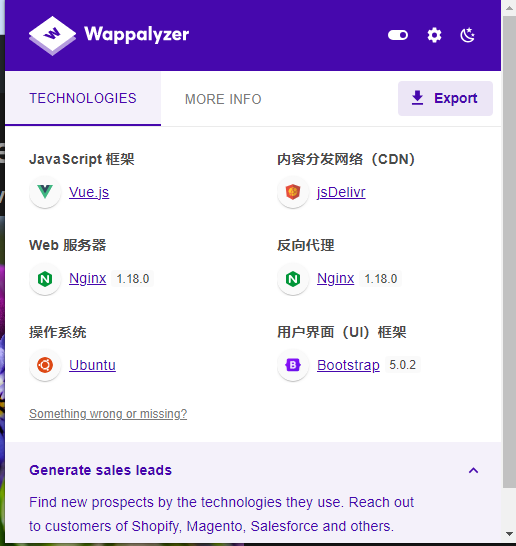Click the Export button

tap(445, 98)
